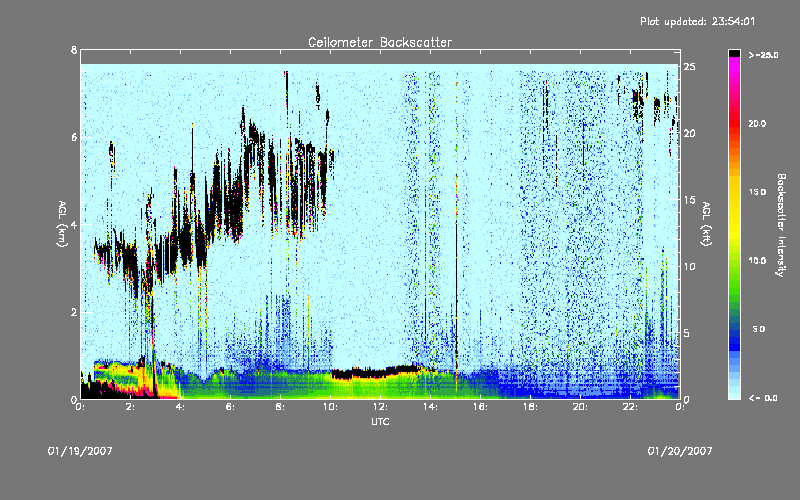Viewport: 800px width, 500px height.
Task: Click the 'Plot updated: 23:54:01' timestamp
Action: coord(697,21)
